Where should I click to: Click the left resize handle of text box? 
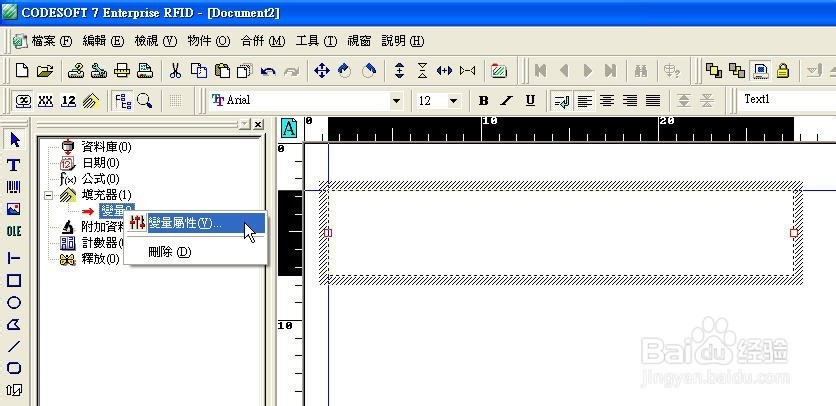click(x=328, y=233)
